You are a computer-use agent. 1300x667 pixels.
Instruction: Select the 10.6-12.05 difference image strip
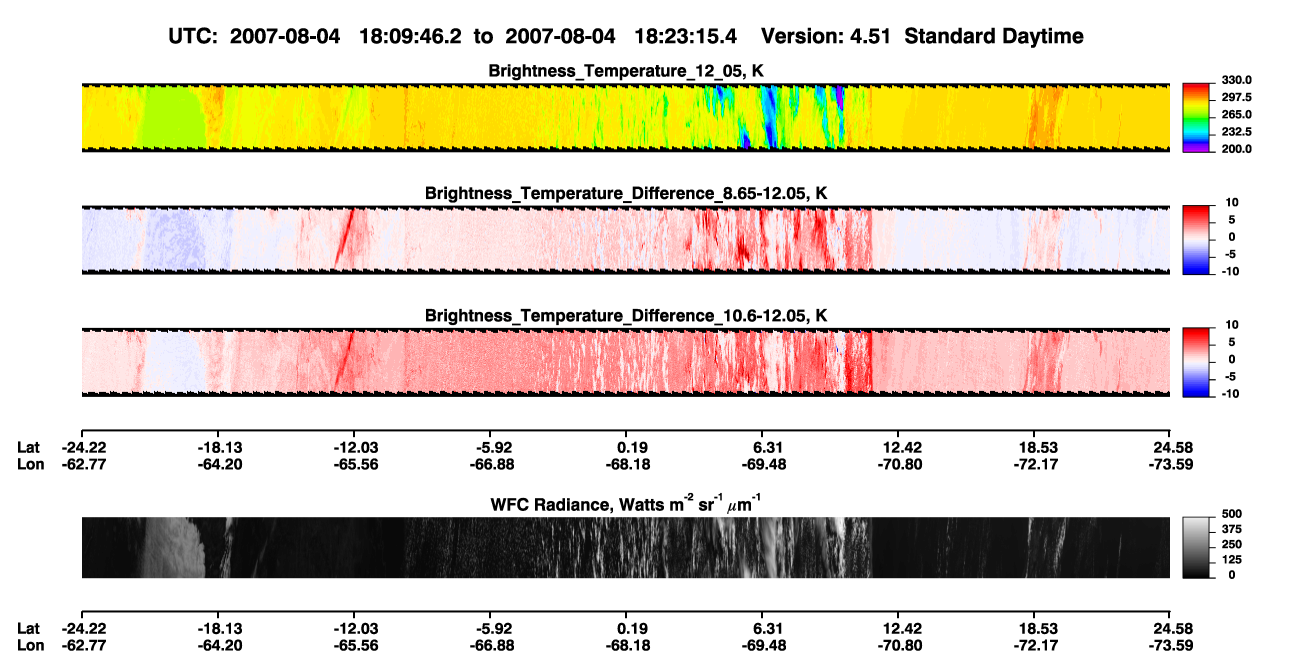click(626, 361)
